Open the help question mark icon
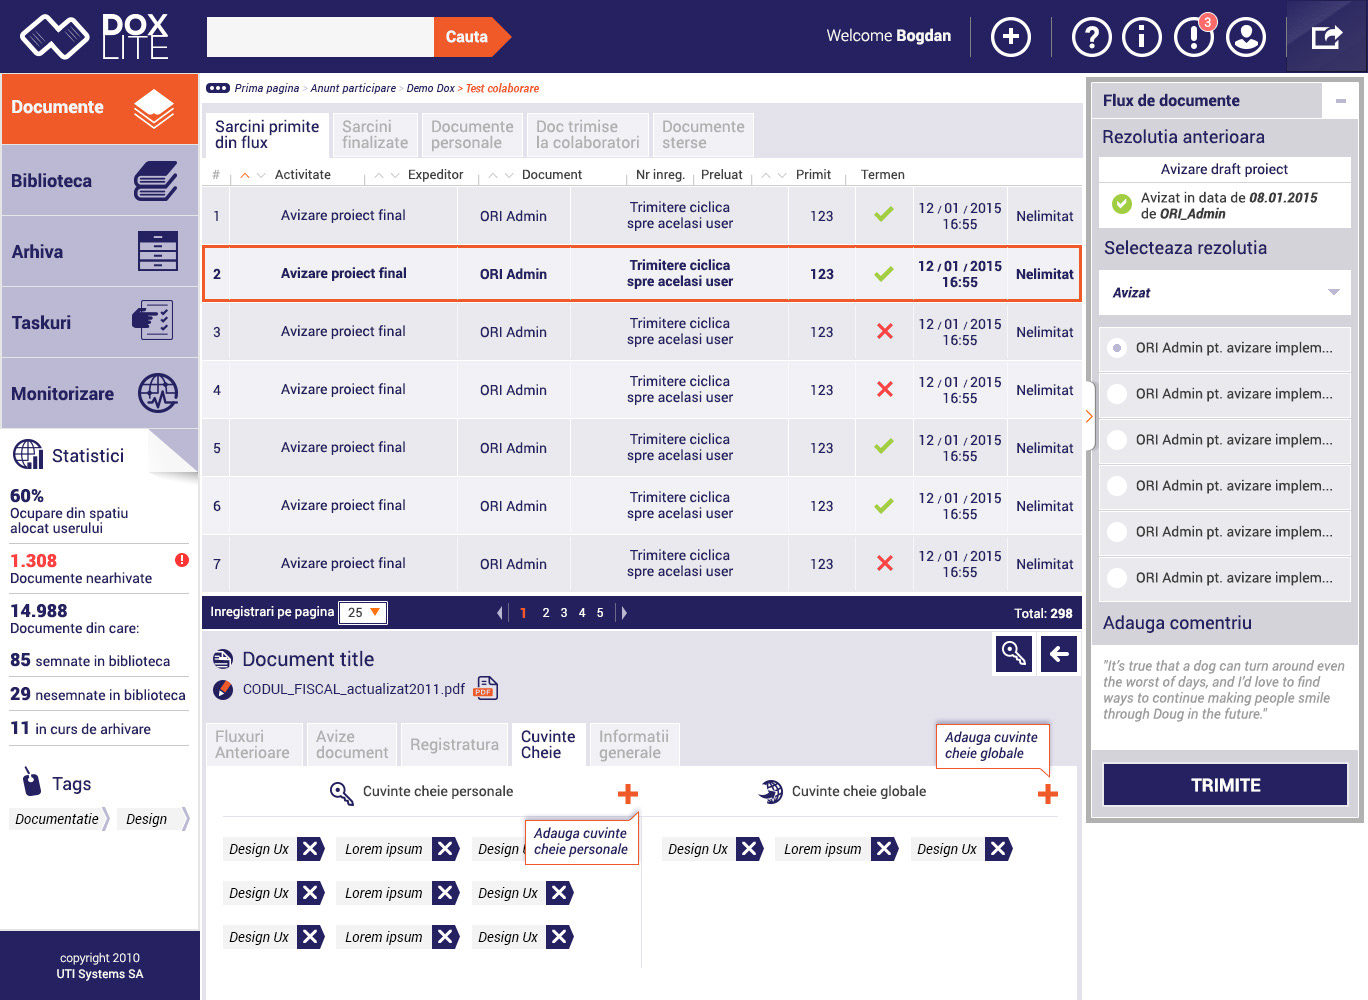This screenshot has width=1368, height=1000. click(x=1092, y=37)
